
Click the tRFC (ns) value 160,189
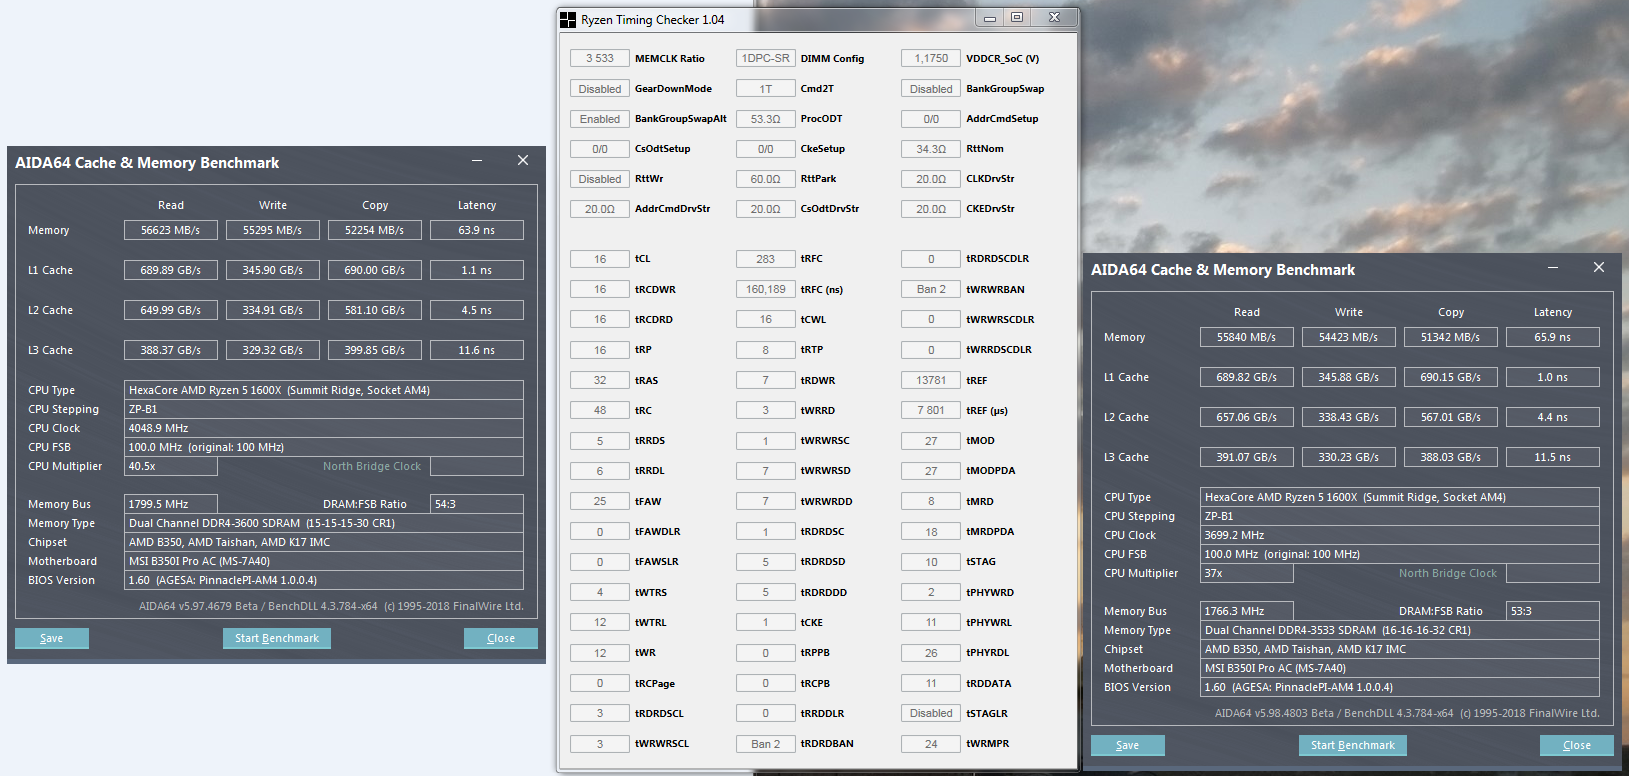(x=766, y=289)
